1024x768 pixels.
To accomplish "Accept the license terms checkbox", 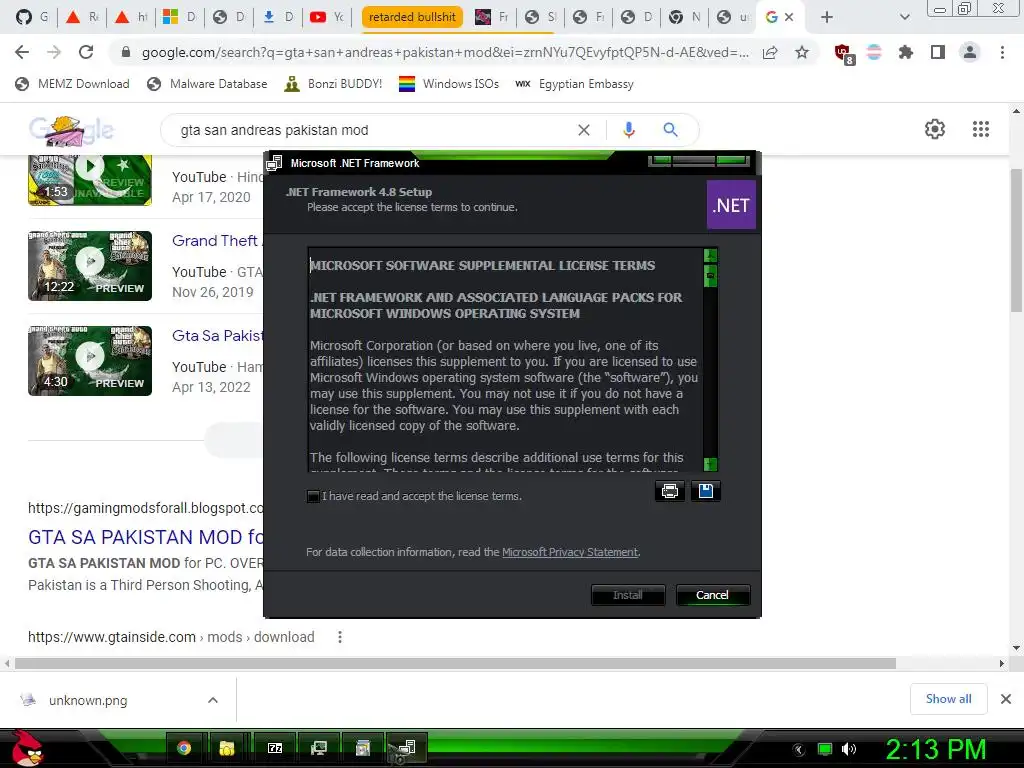I will click(313, 496).
